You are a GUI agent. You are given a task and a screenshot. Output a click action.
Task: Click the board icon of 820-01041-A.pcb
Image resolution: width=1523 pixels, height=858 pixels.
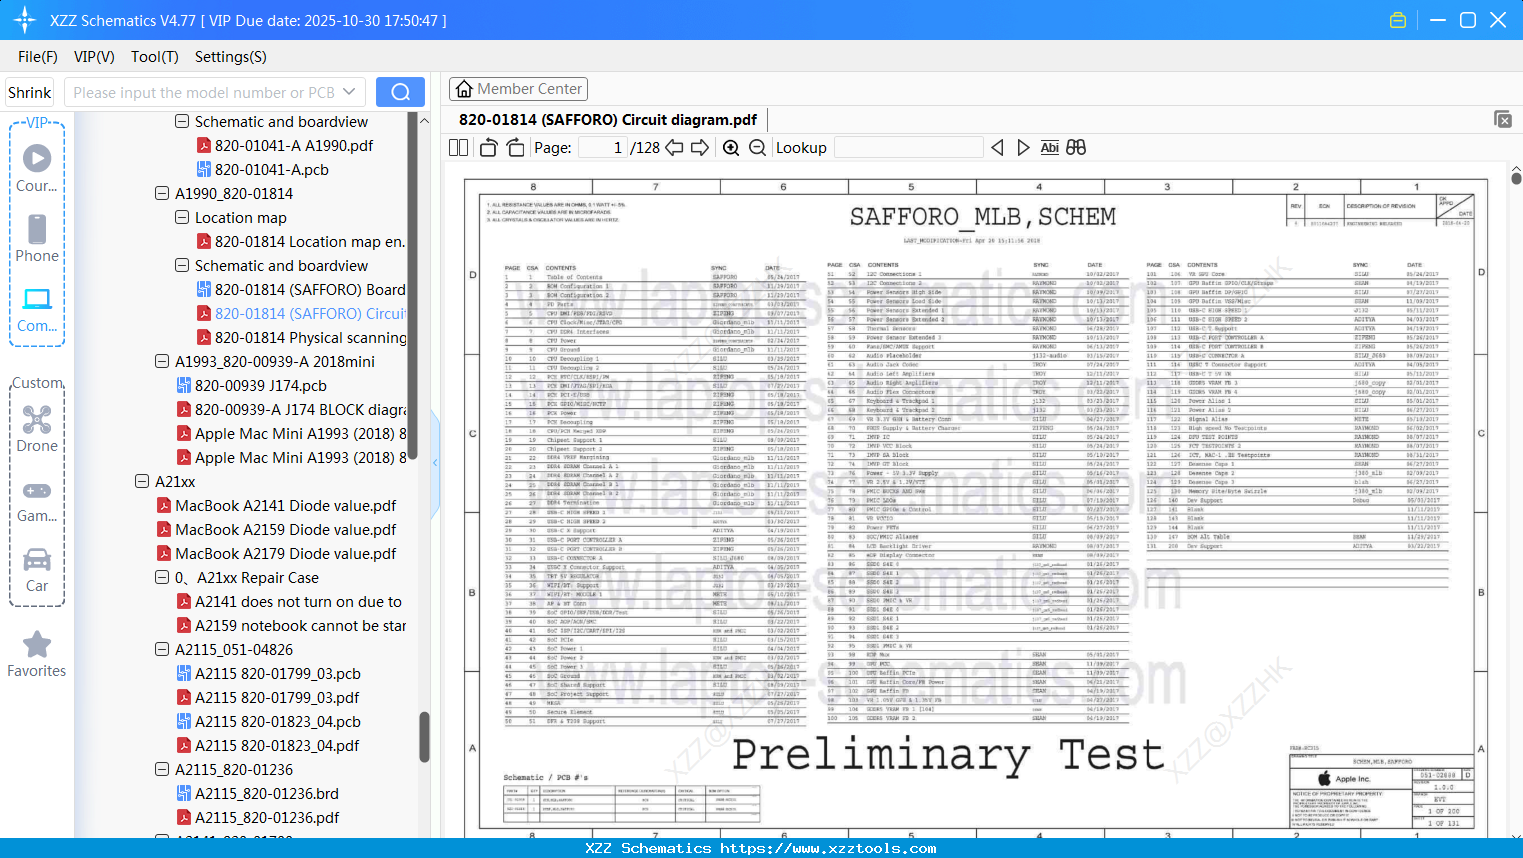[204, 170]
